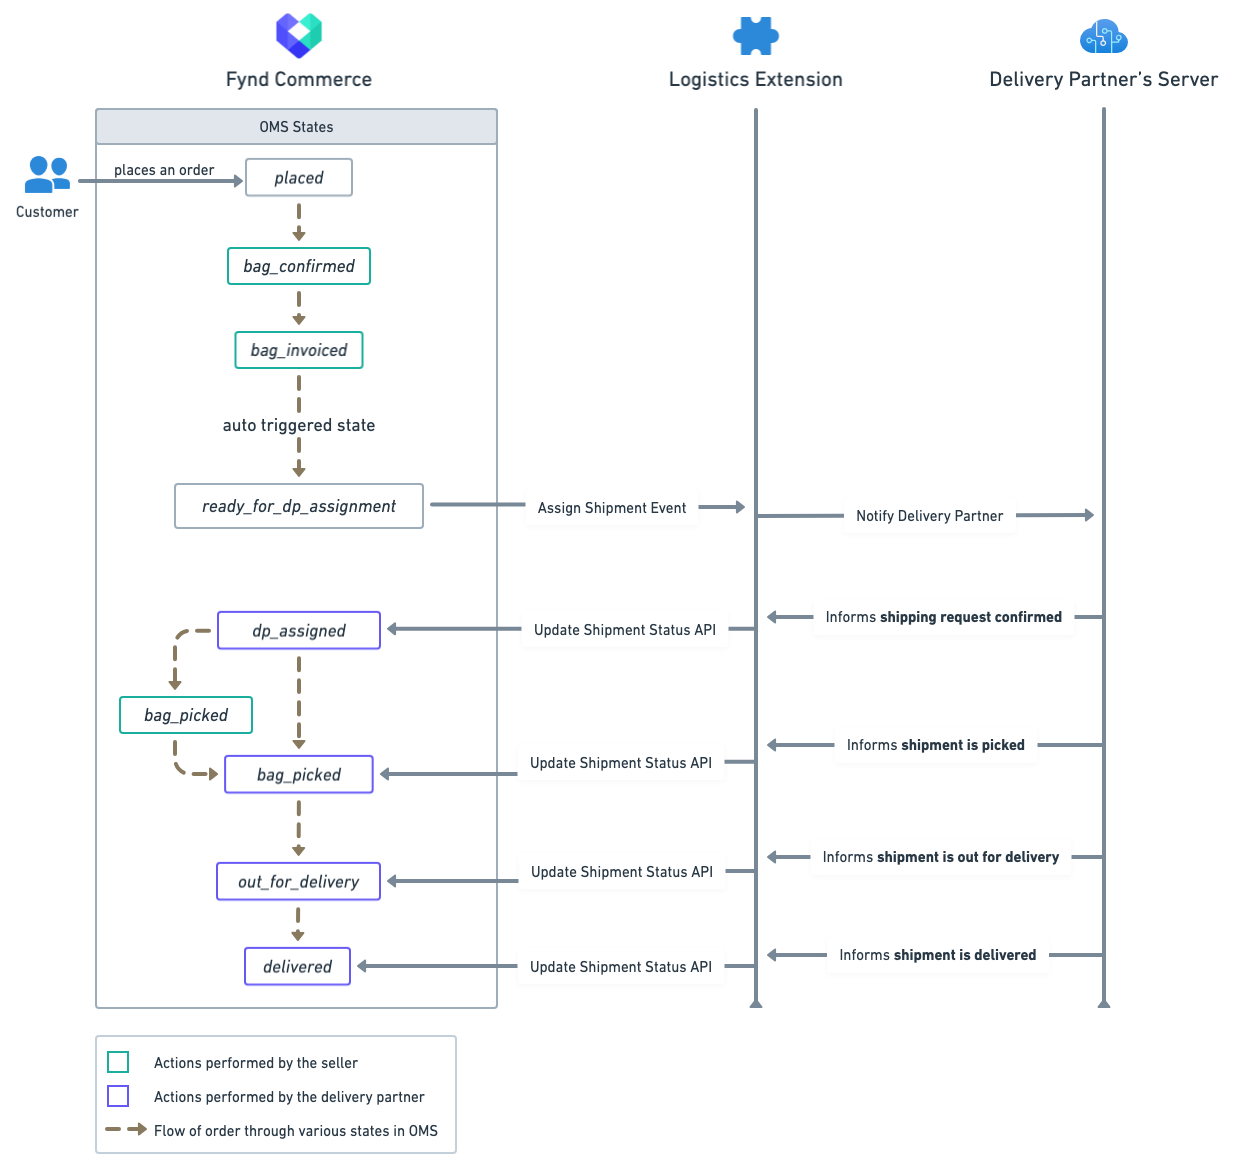This screenshot has height=1176, width=1248.
Task: Click the Delivery Partner's Server cloud icon
Action: [x=1103, y=37]
